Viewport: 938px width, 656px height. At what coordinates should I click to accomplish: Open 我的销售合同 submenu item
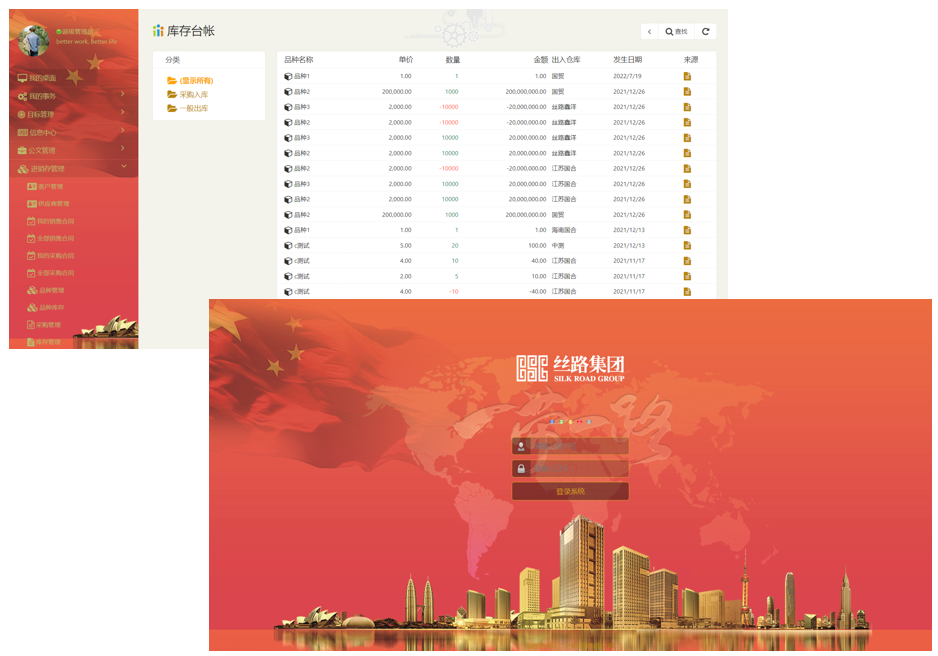pos(51,221)
